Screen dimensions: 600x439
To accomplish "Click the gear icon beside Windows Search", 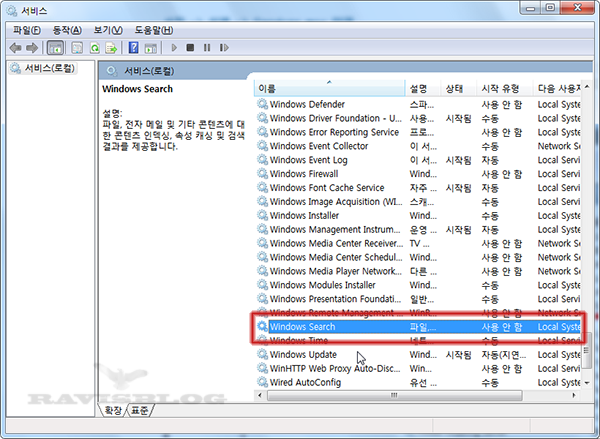I will tap(262, 326).
